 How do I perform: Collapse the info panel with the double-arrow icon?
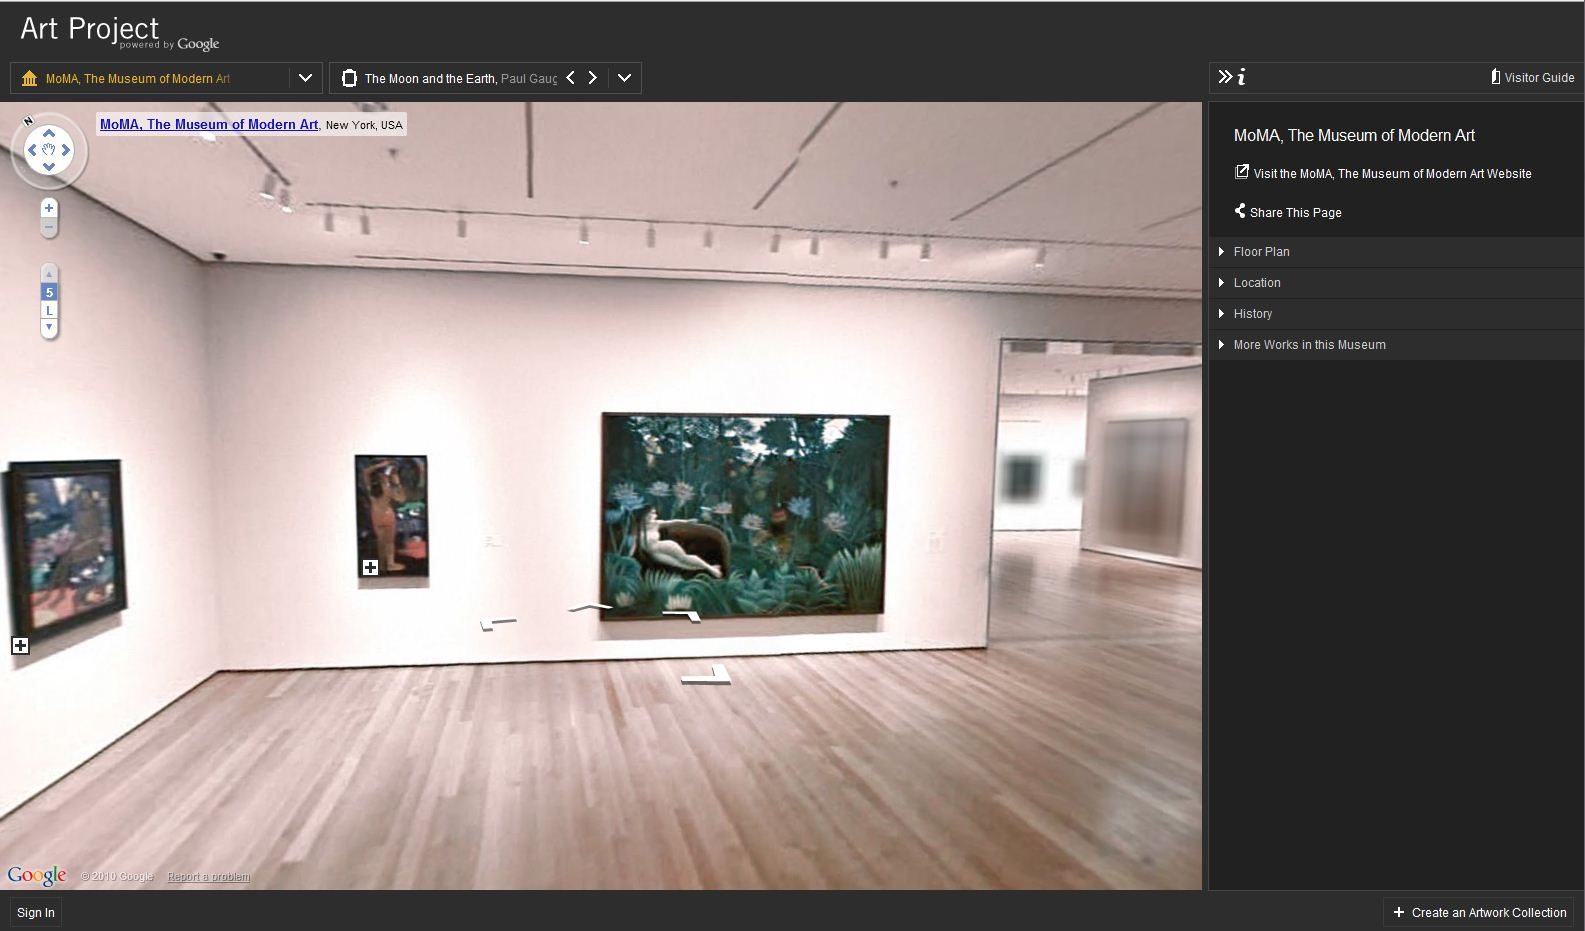coord(1225,77)
